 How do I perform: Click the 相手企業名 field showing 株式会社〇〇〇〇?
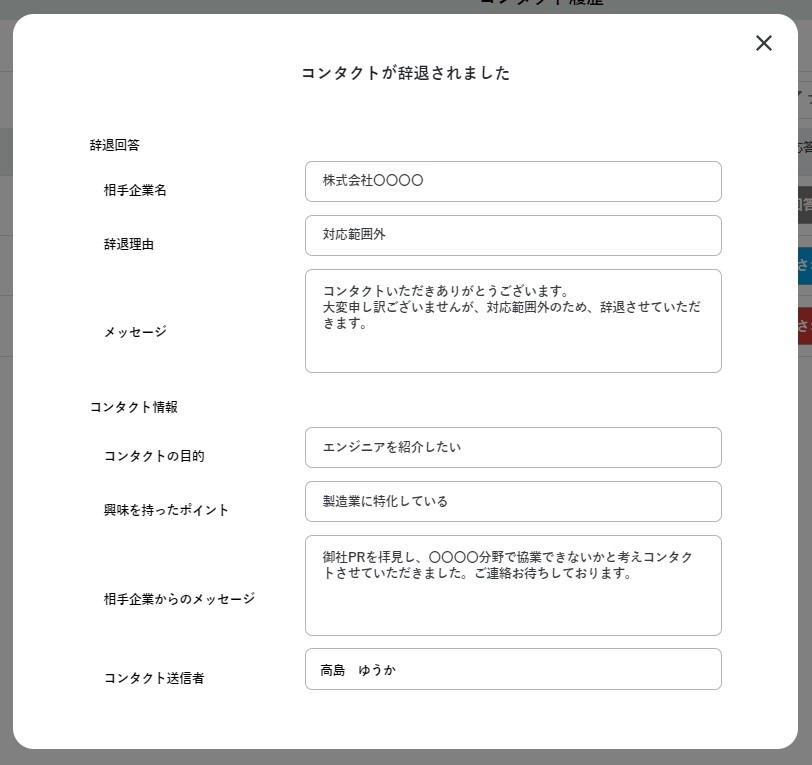coord(513,181)
